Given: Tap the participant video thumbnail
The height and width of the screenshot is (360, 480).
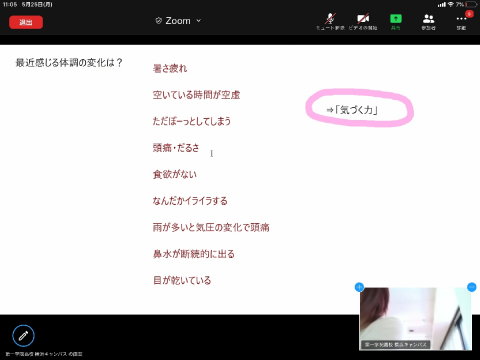Looking at the screenshot, I should (415, 318).
